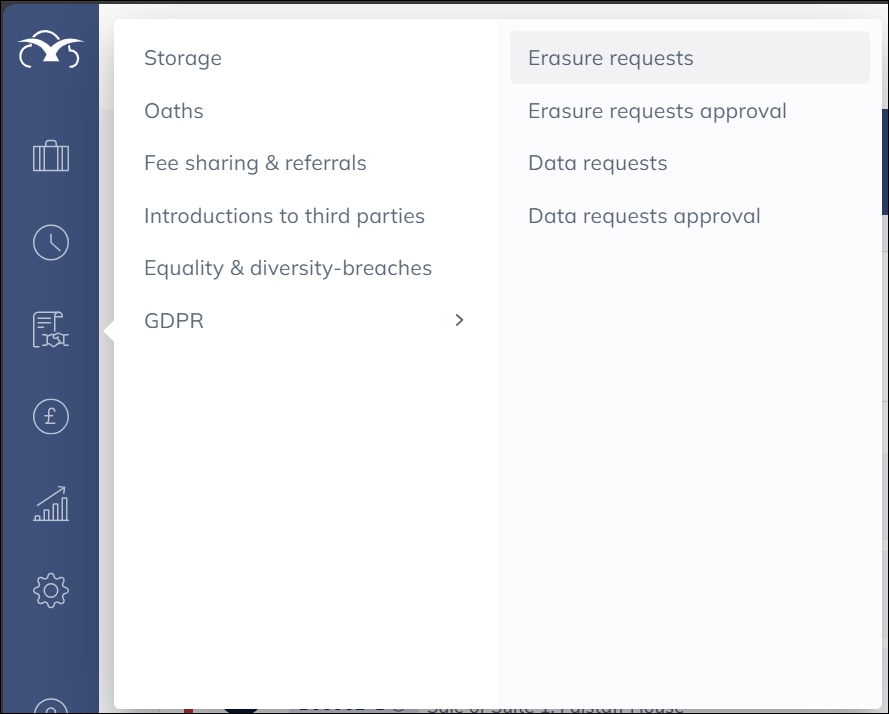Click the bird logo at sidebar top
The width and height of the screenshot is (889, 714).
pos(50,50)
